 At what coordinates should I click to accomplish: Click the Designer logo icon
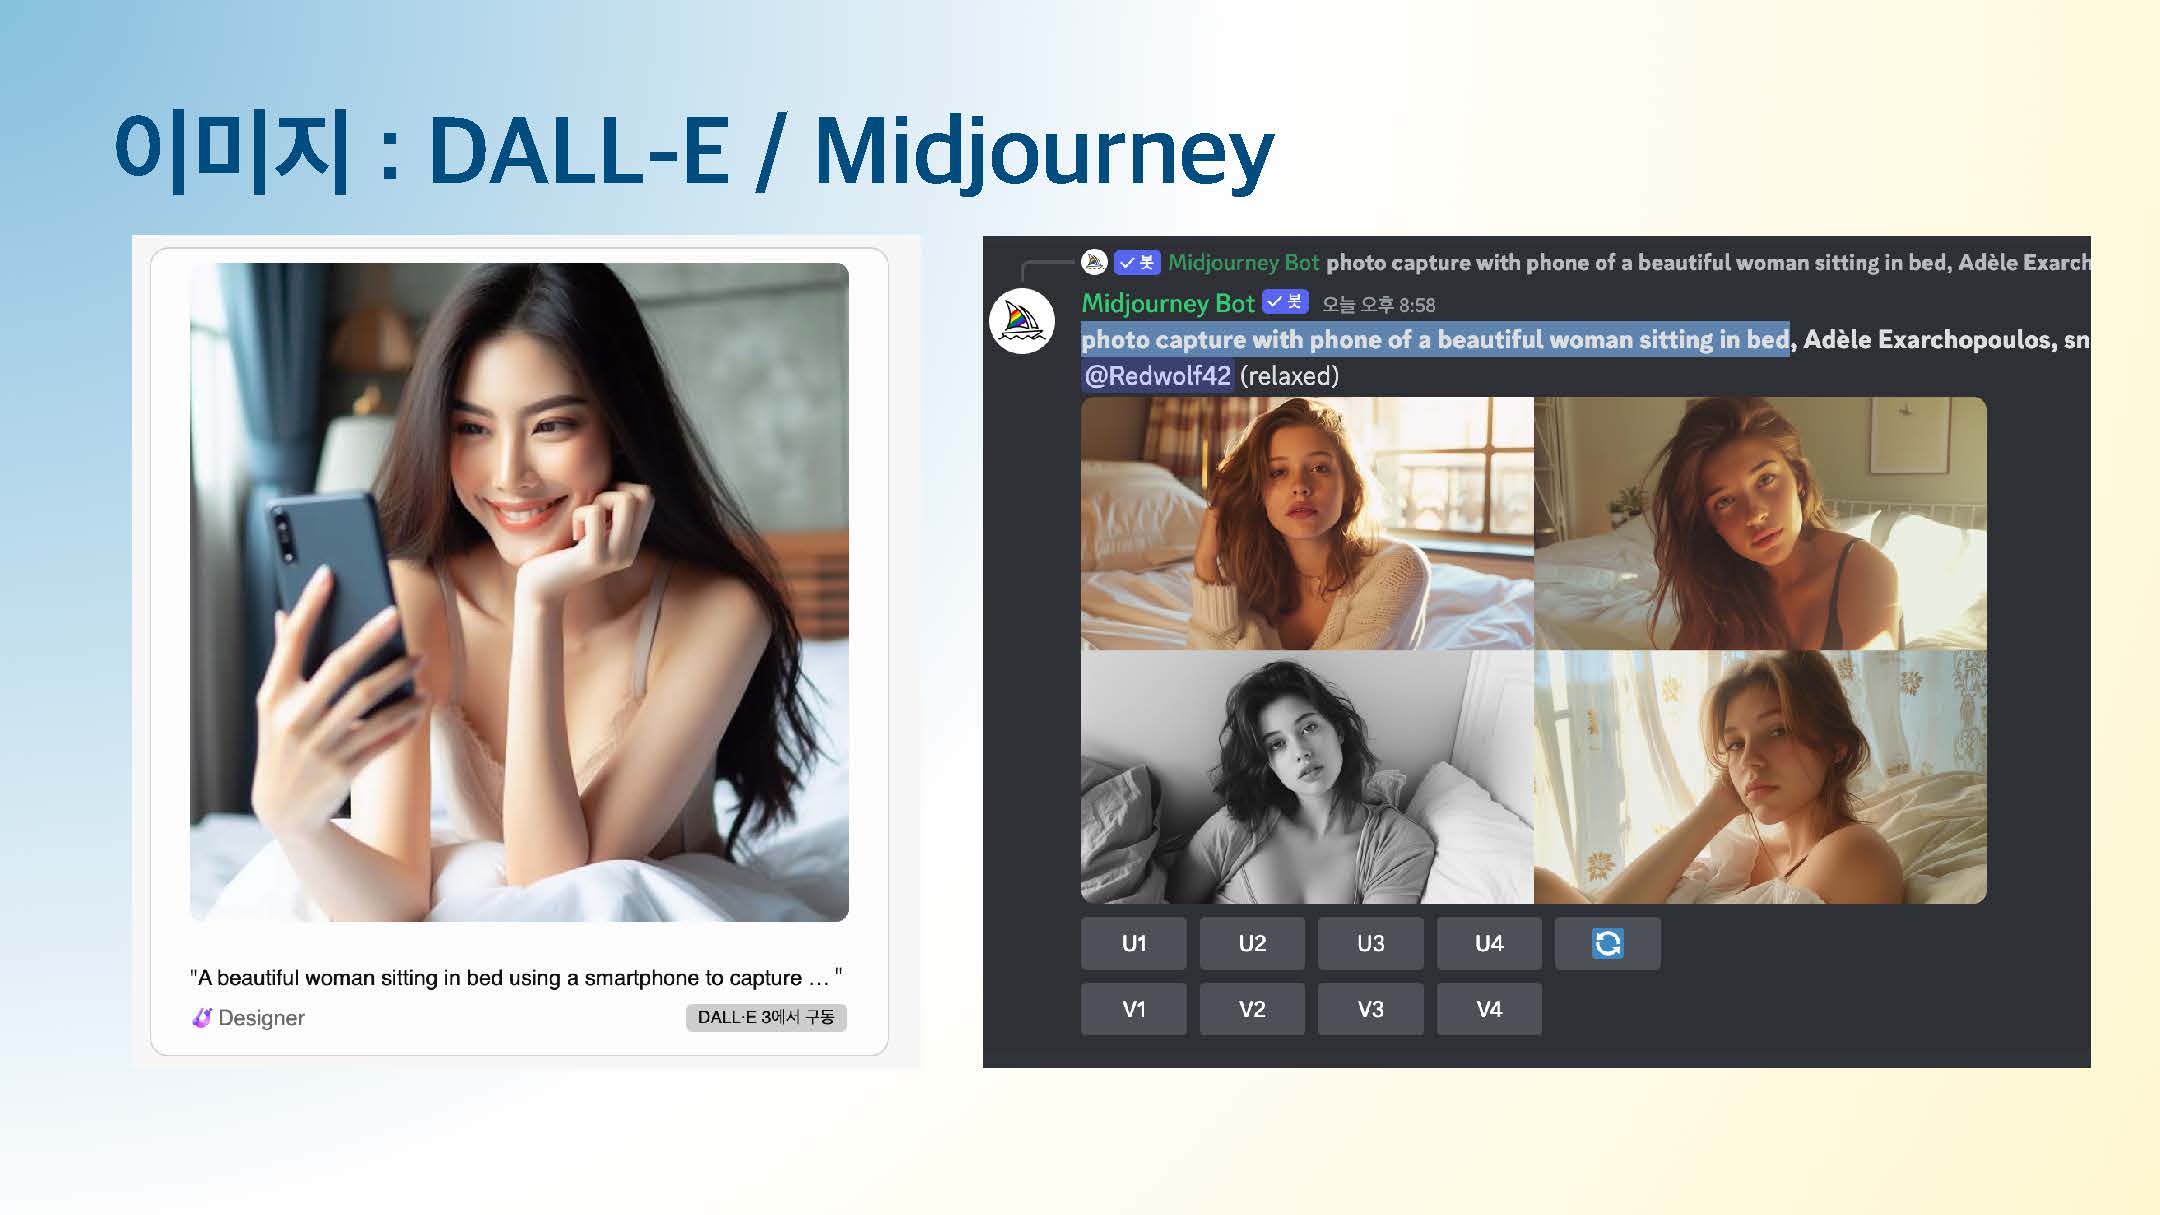coord(202,1018)
